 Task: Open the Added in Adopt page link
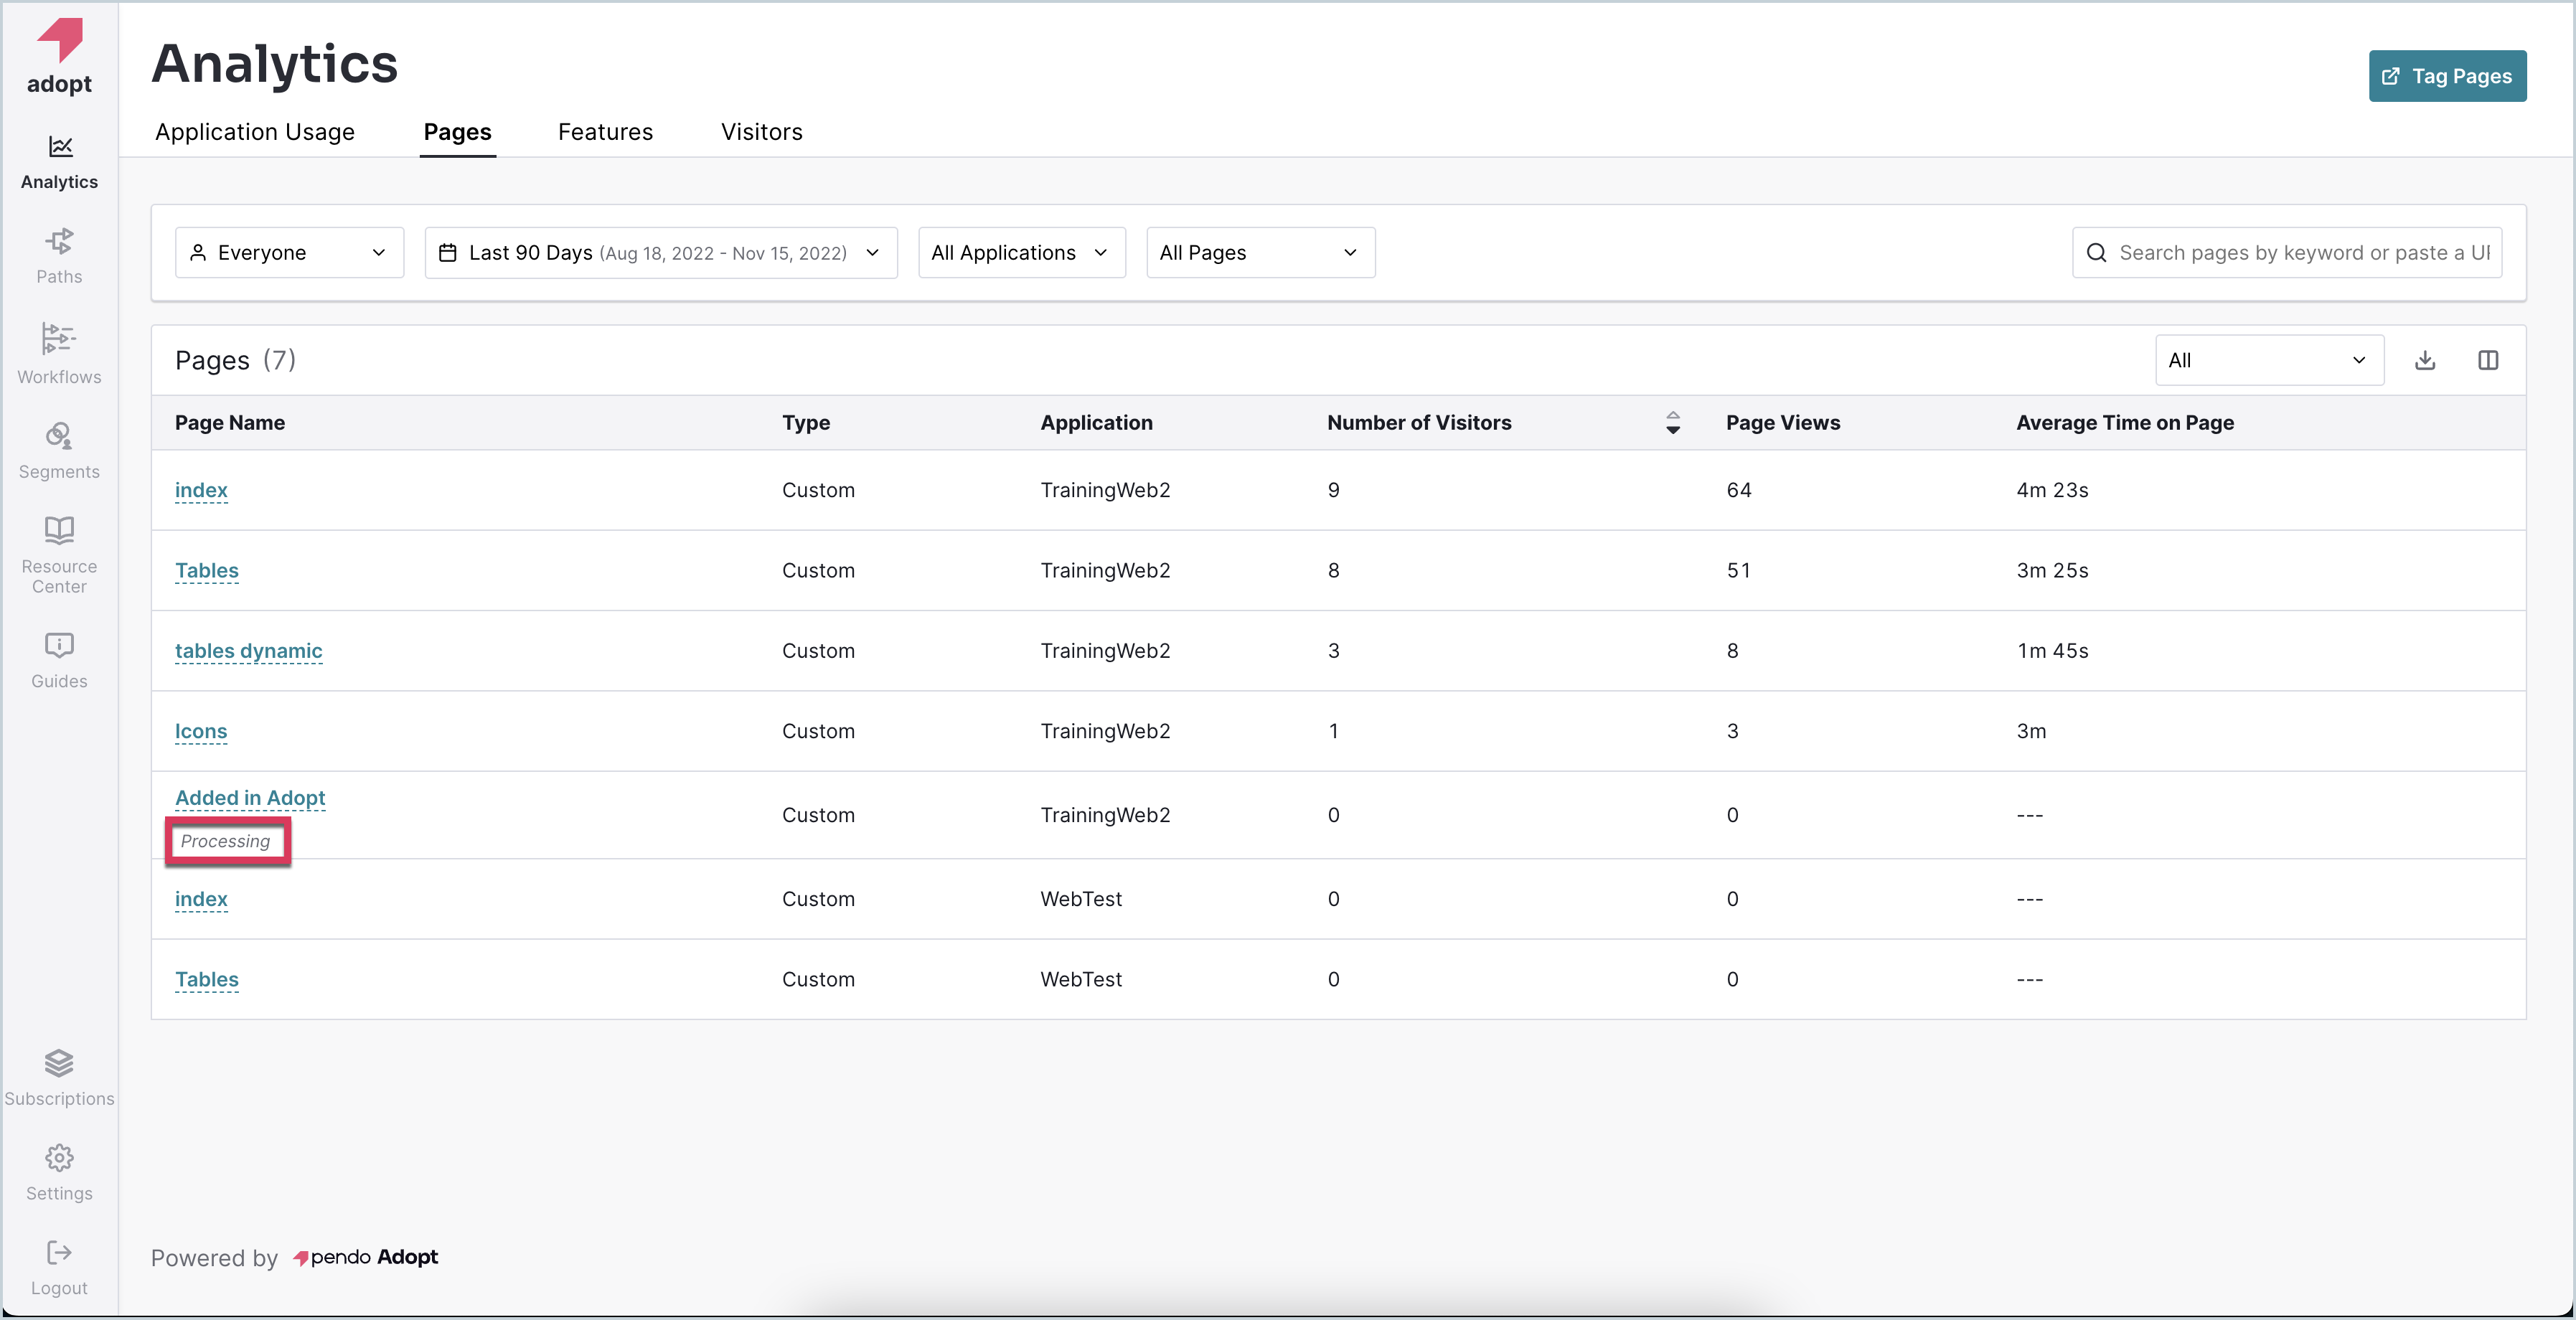[250, 798]
